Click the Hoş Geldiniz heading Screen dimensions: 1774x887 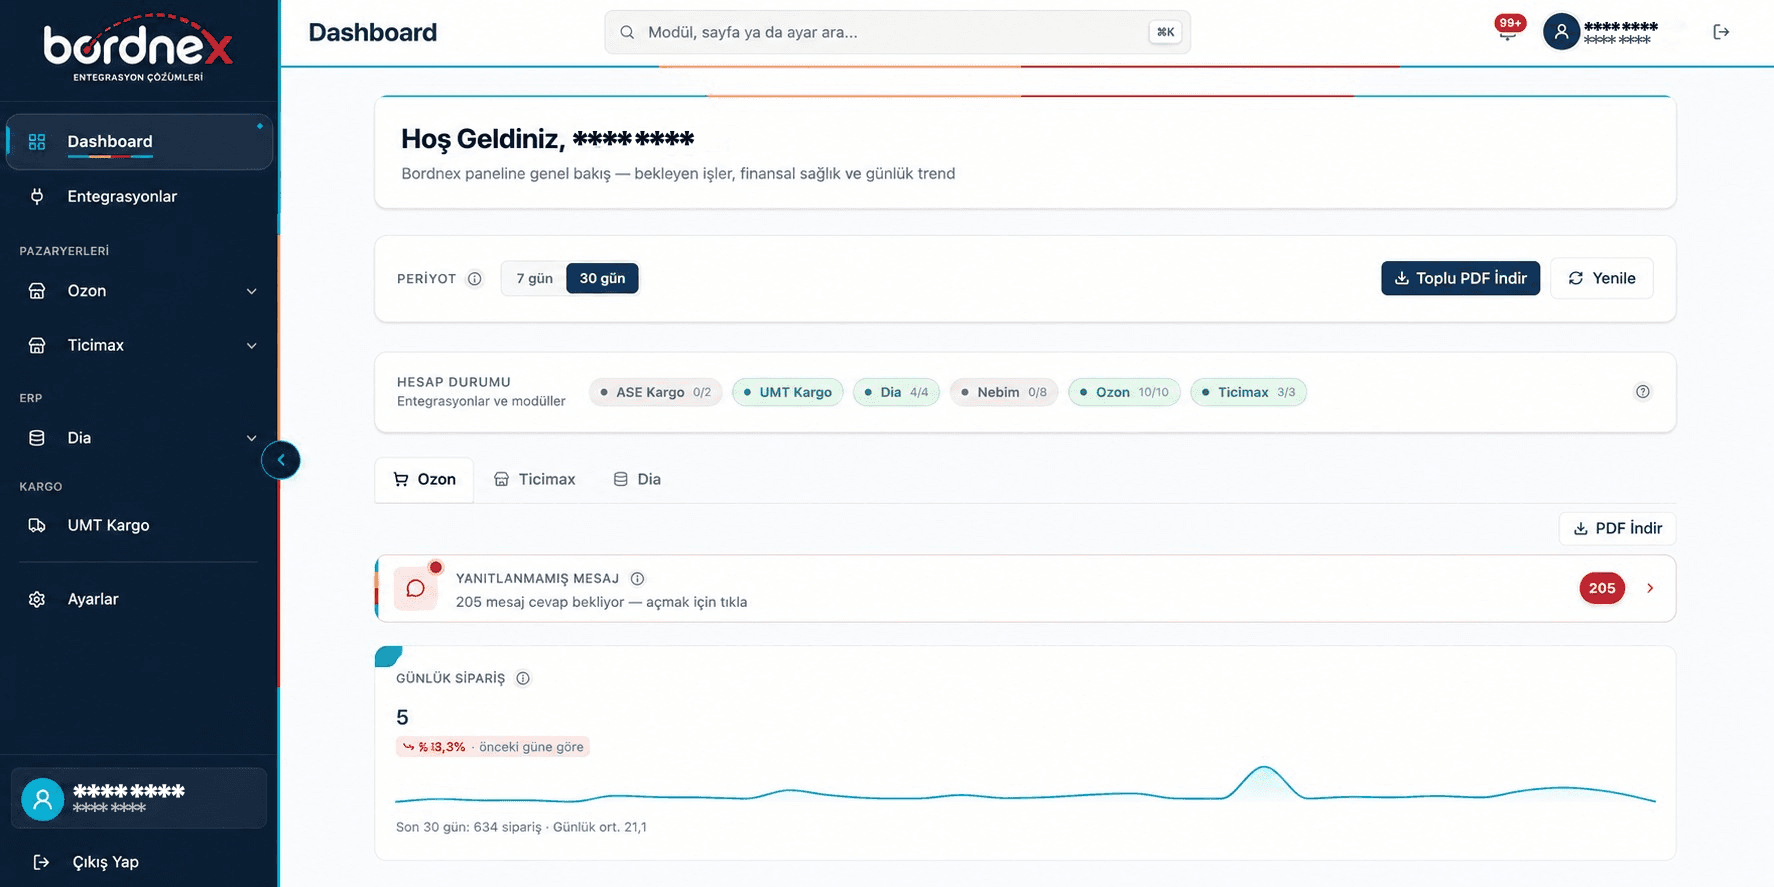[x=547, y=139]
